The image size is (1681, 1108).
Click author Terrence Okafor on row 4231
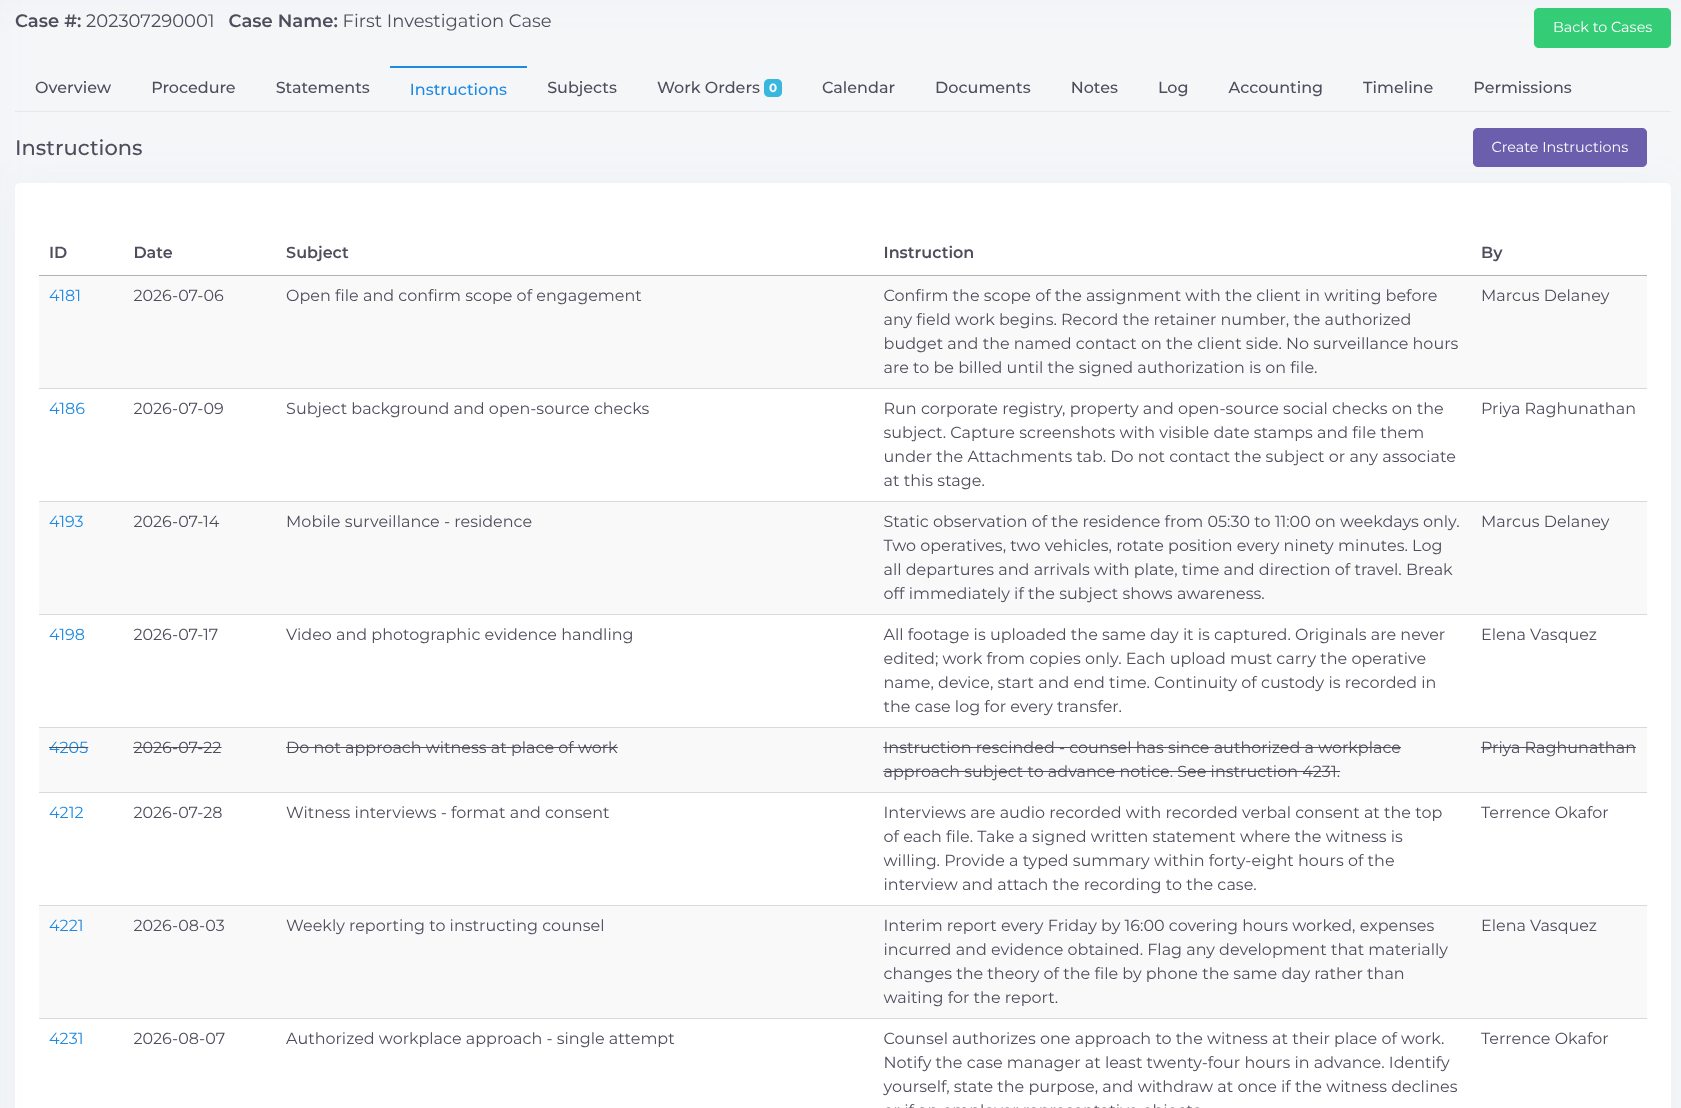tap(1544, 1039)
